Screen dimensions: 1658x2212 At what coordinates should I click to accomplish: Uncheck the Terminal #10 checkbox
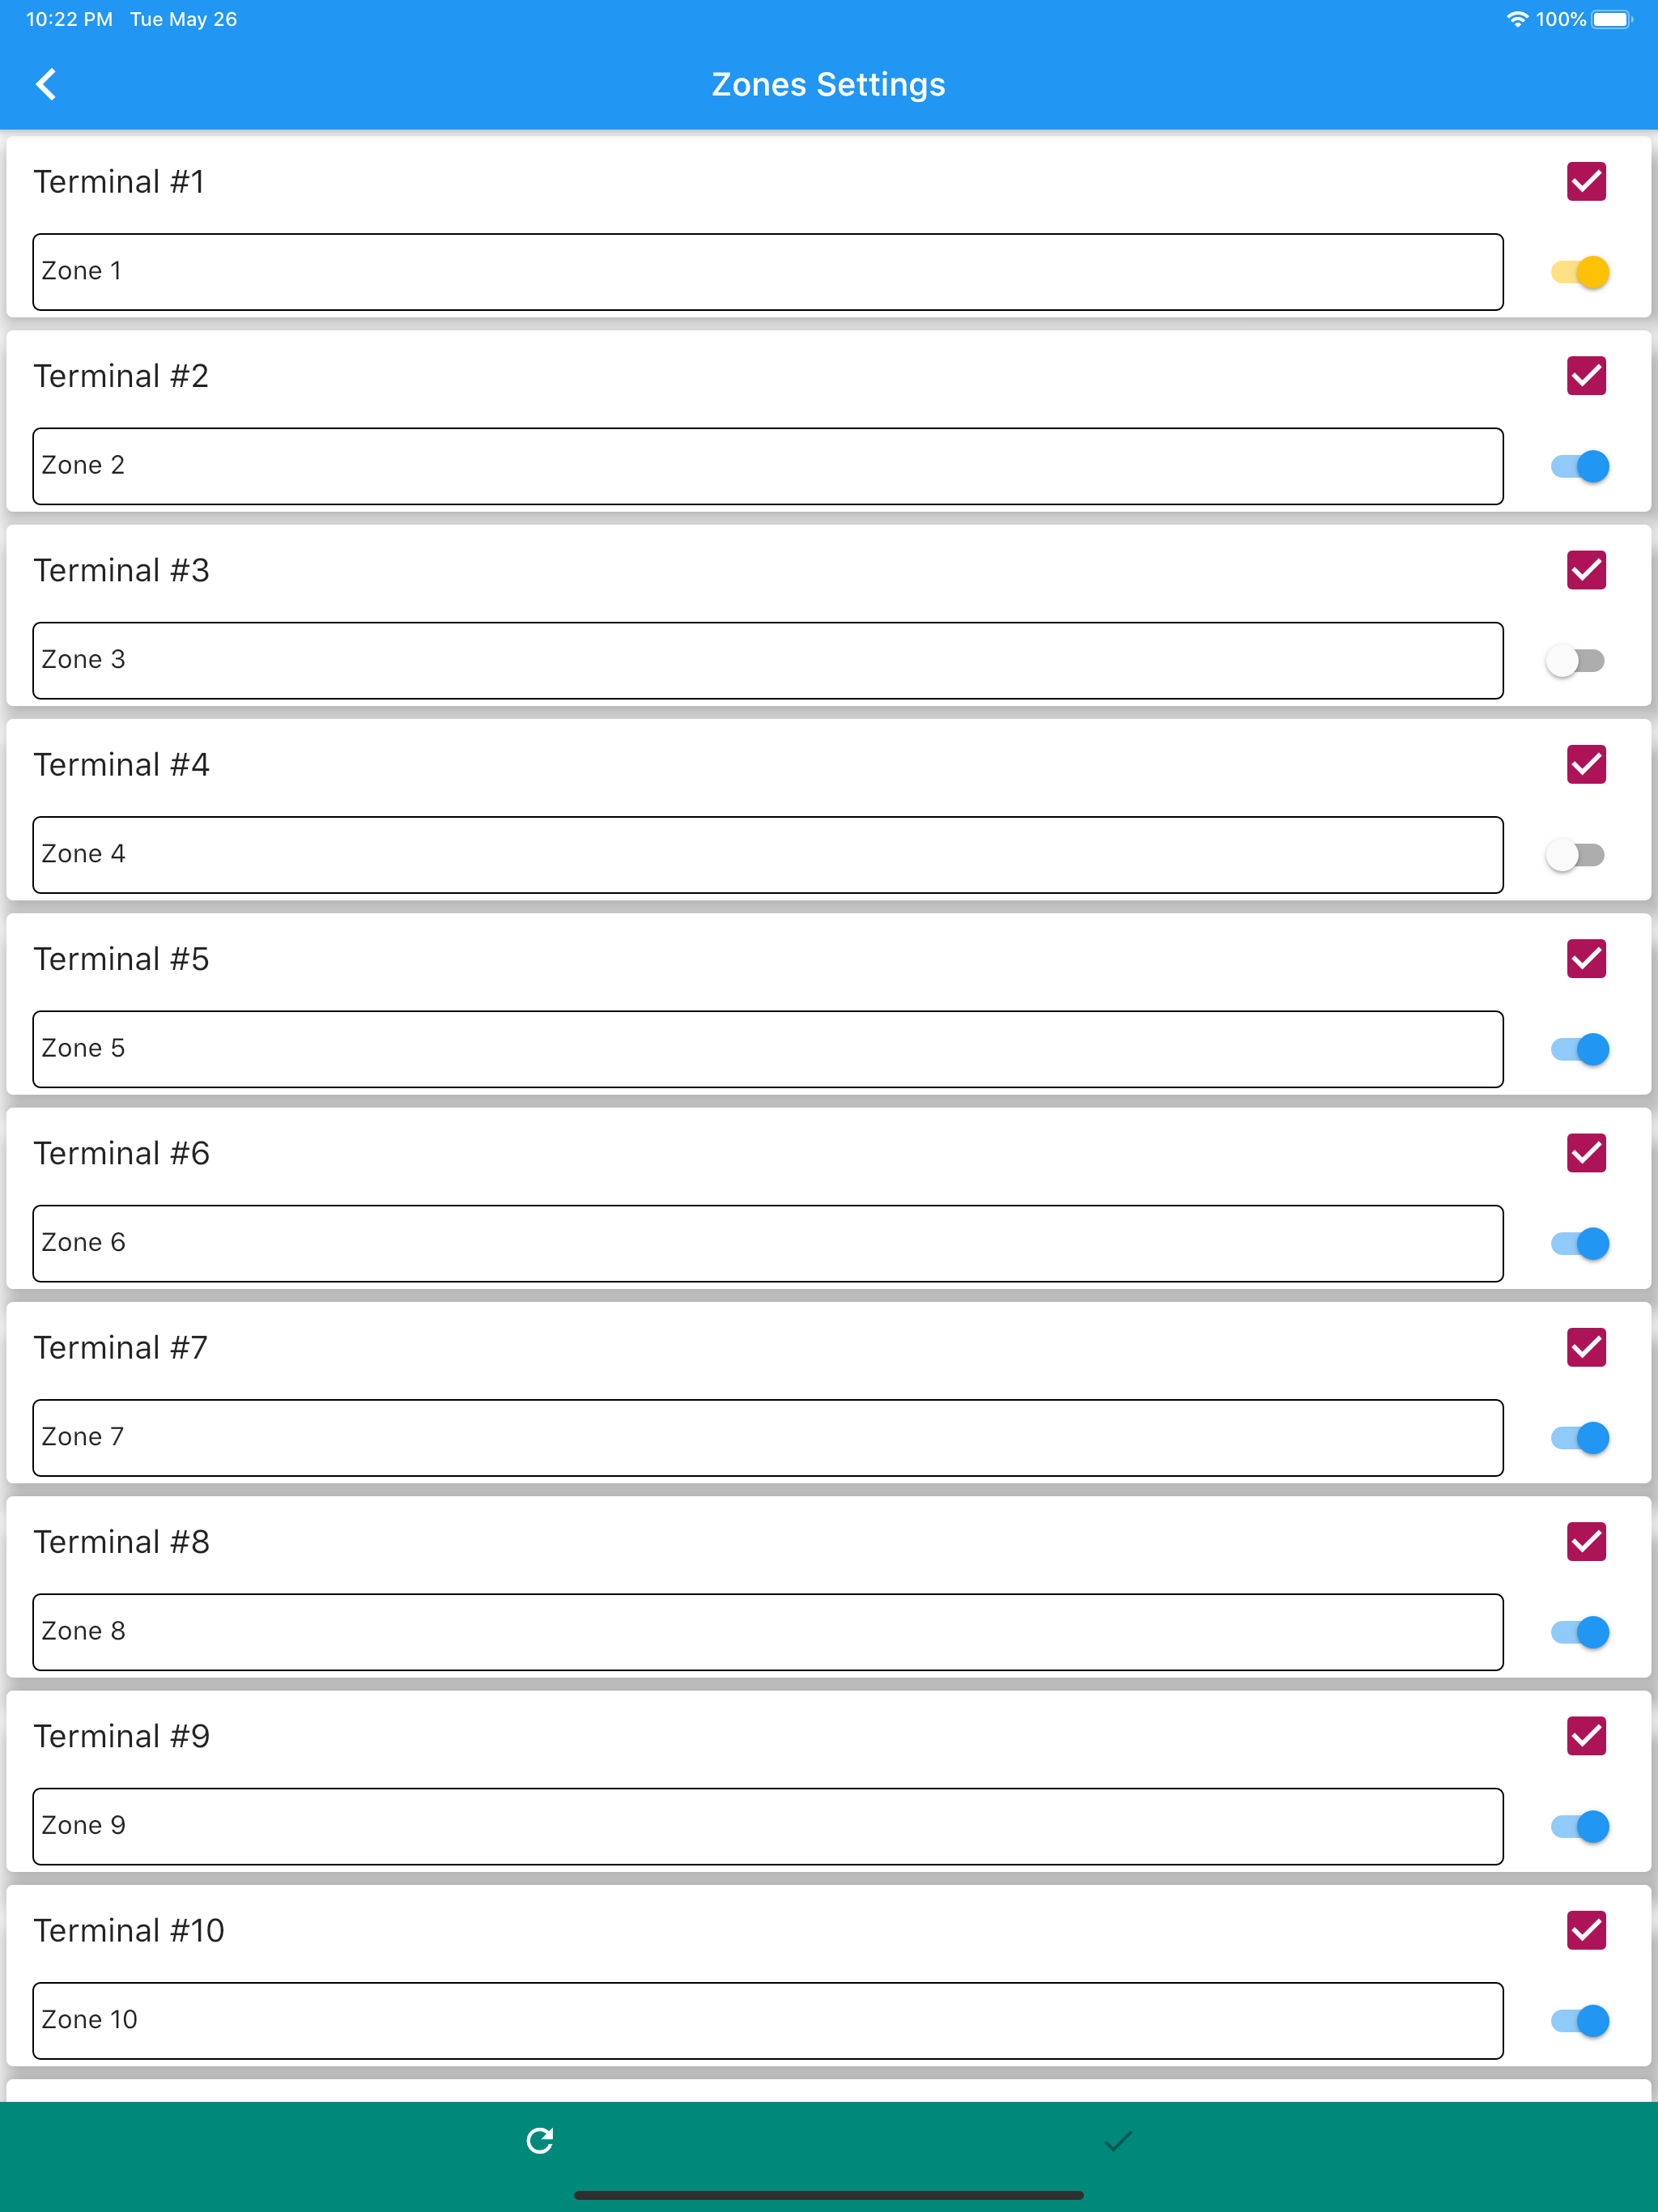pyautogui.click(x=1586, y=1930)
